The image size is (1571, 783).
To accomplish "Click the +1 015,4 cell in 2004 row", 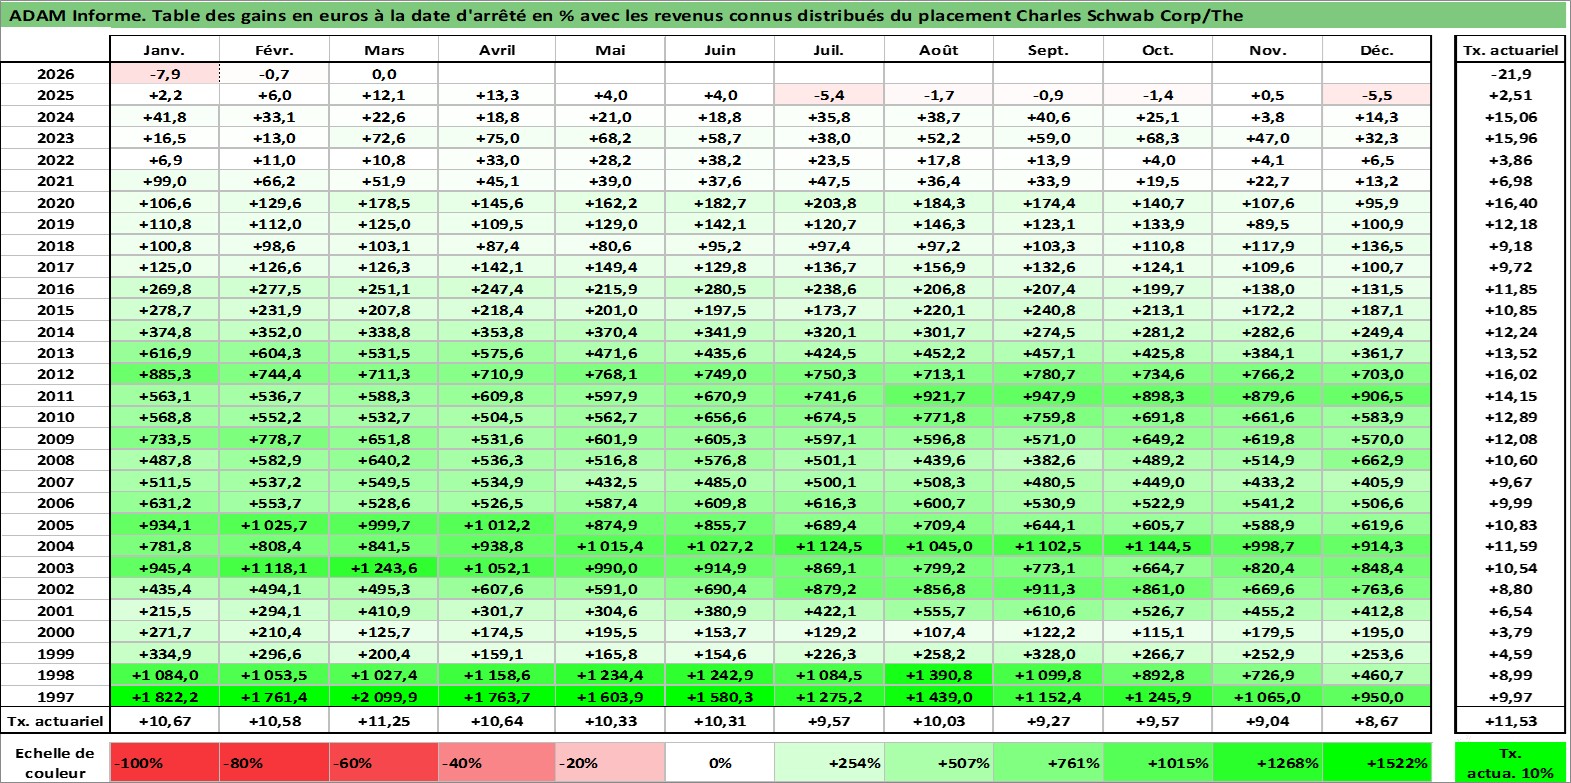I will click(x=610, y=546).
